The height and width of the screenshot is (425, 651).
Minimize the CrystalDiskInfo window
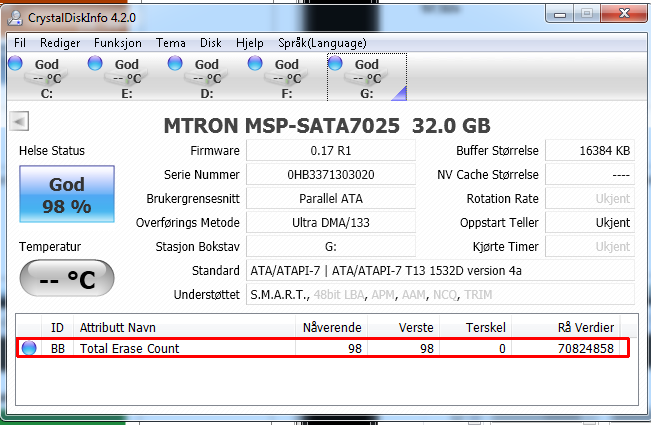[560, 14]
